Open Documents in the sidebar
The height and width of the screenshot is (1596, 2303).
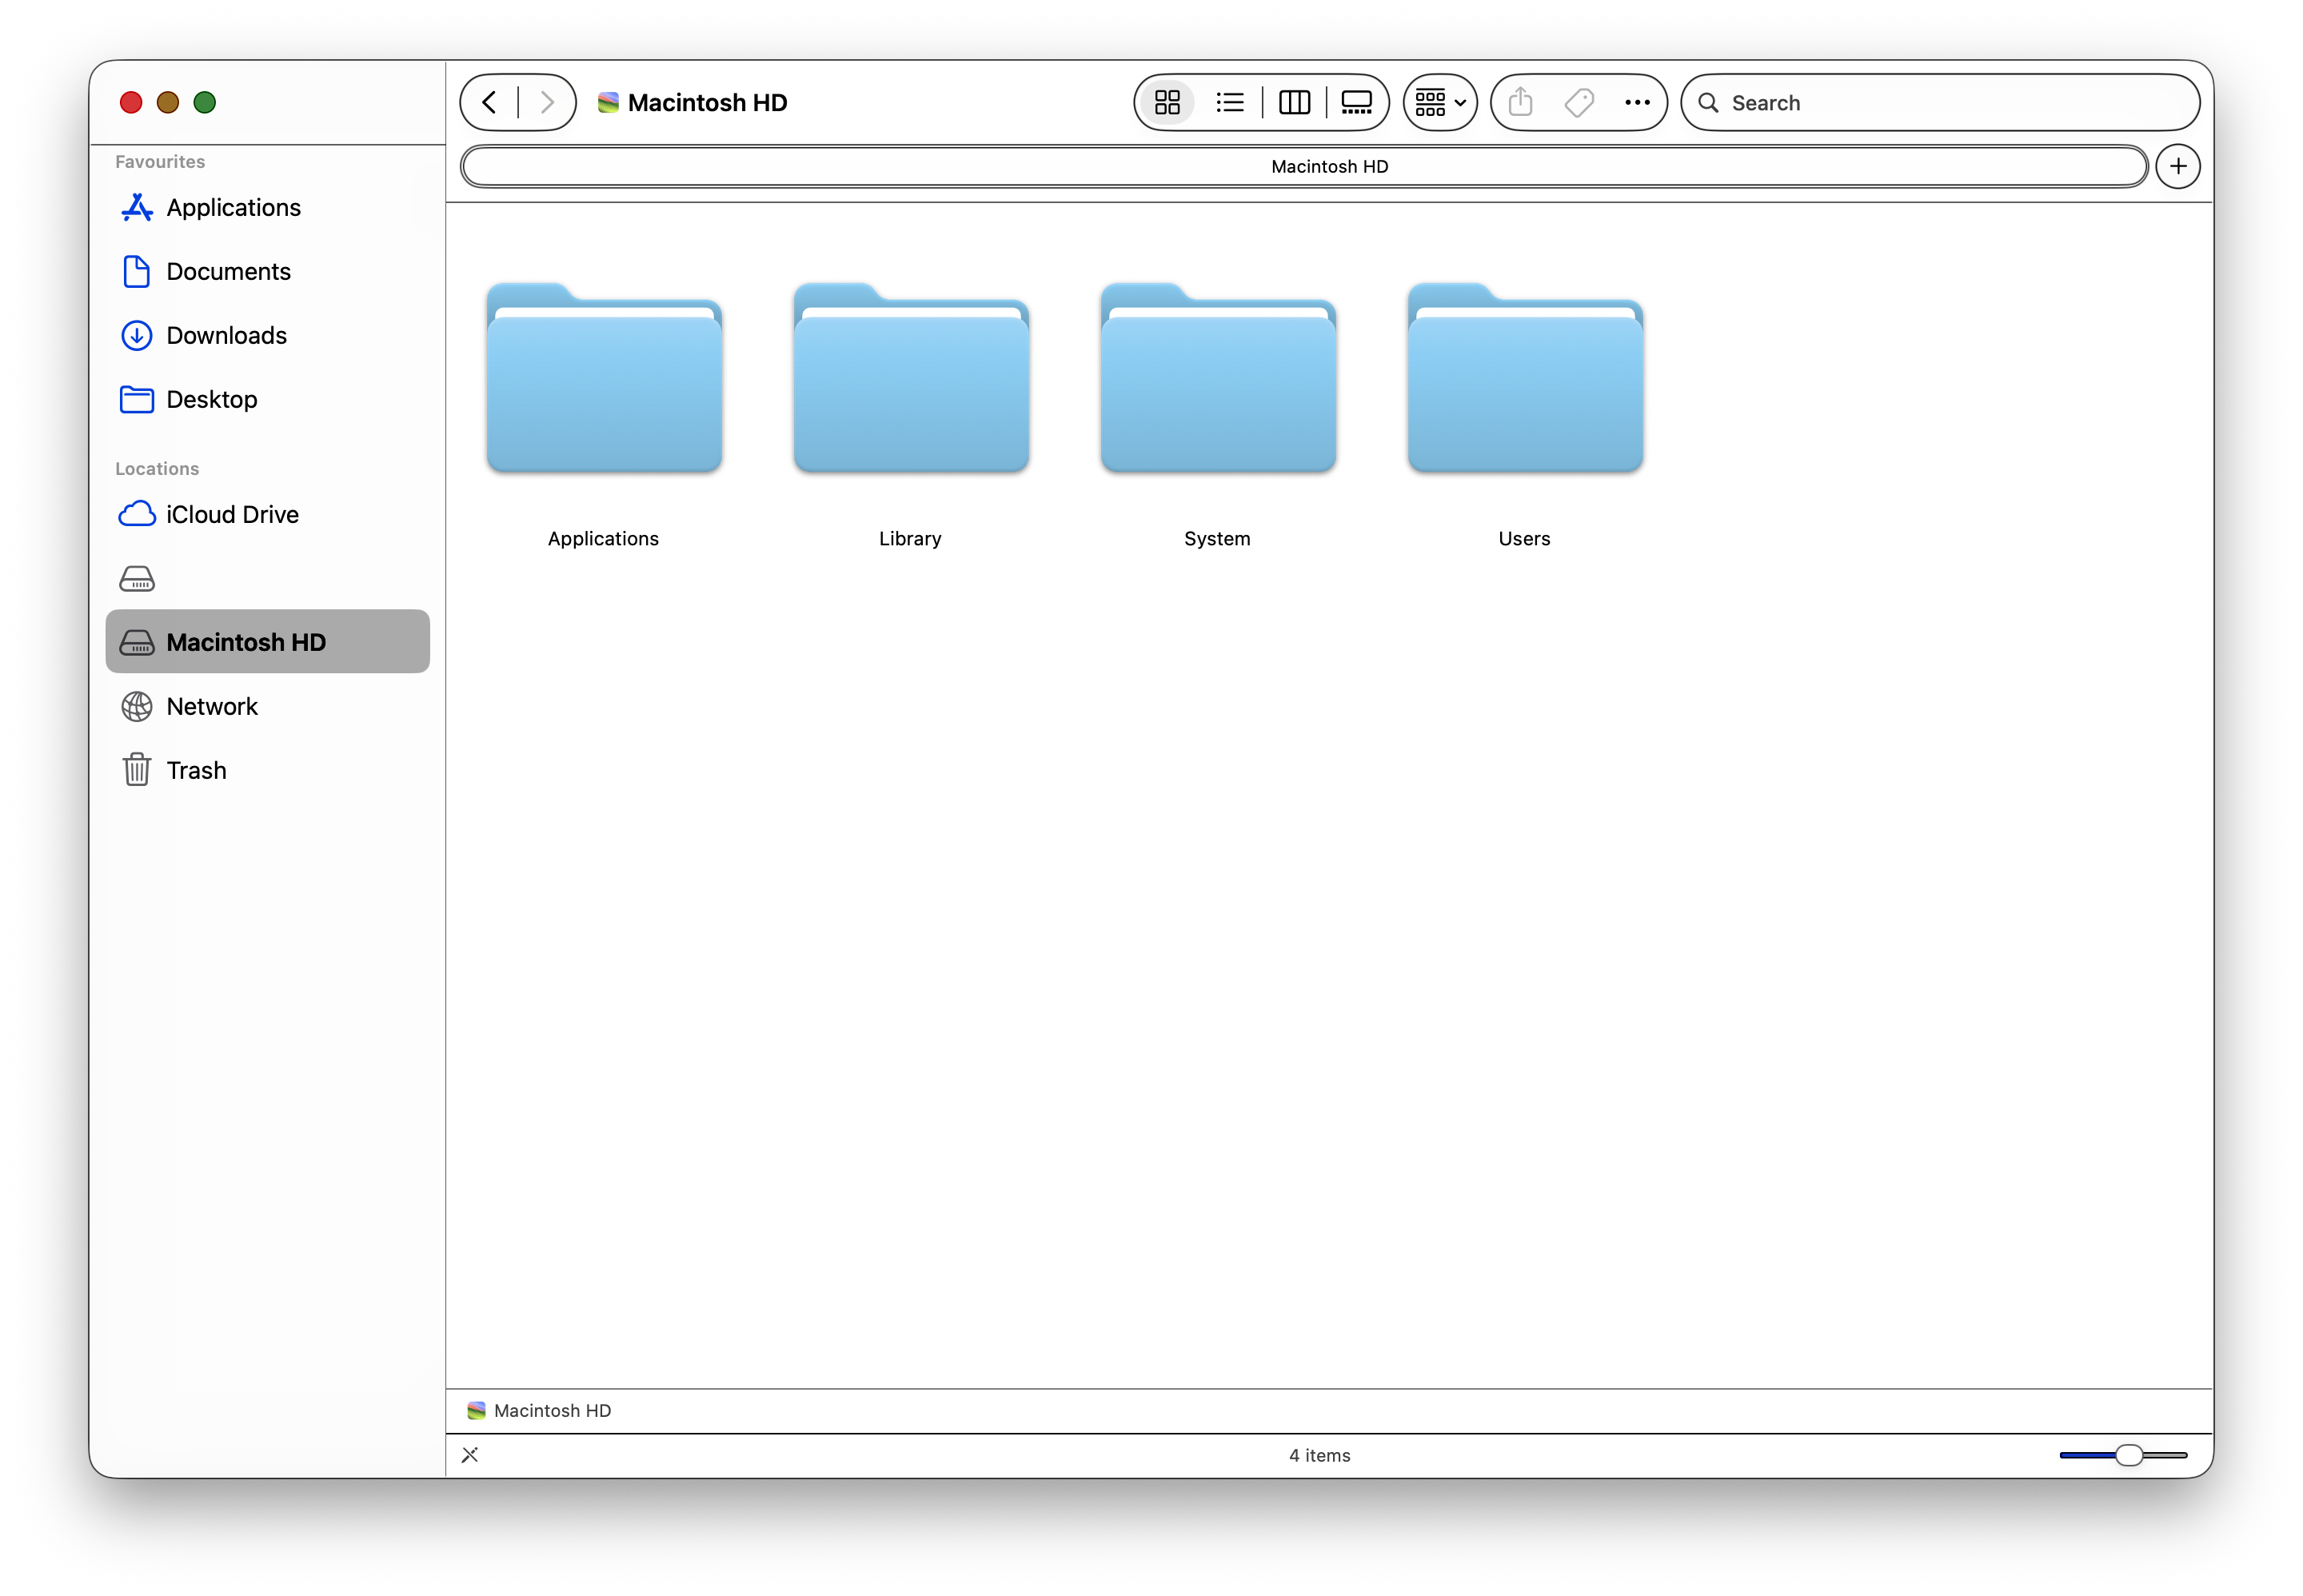click(268, 271)
